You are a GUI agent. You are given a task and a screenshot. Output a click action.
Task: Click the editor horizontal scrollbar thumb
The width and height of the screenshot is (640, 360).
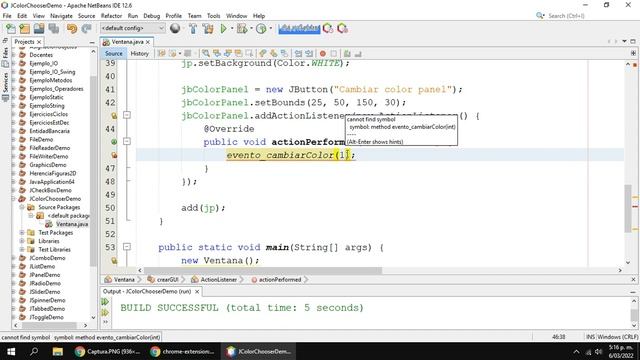[x=263, y=270]
